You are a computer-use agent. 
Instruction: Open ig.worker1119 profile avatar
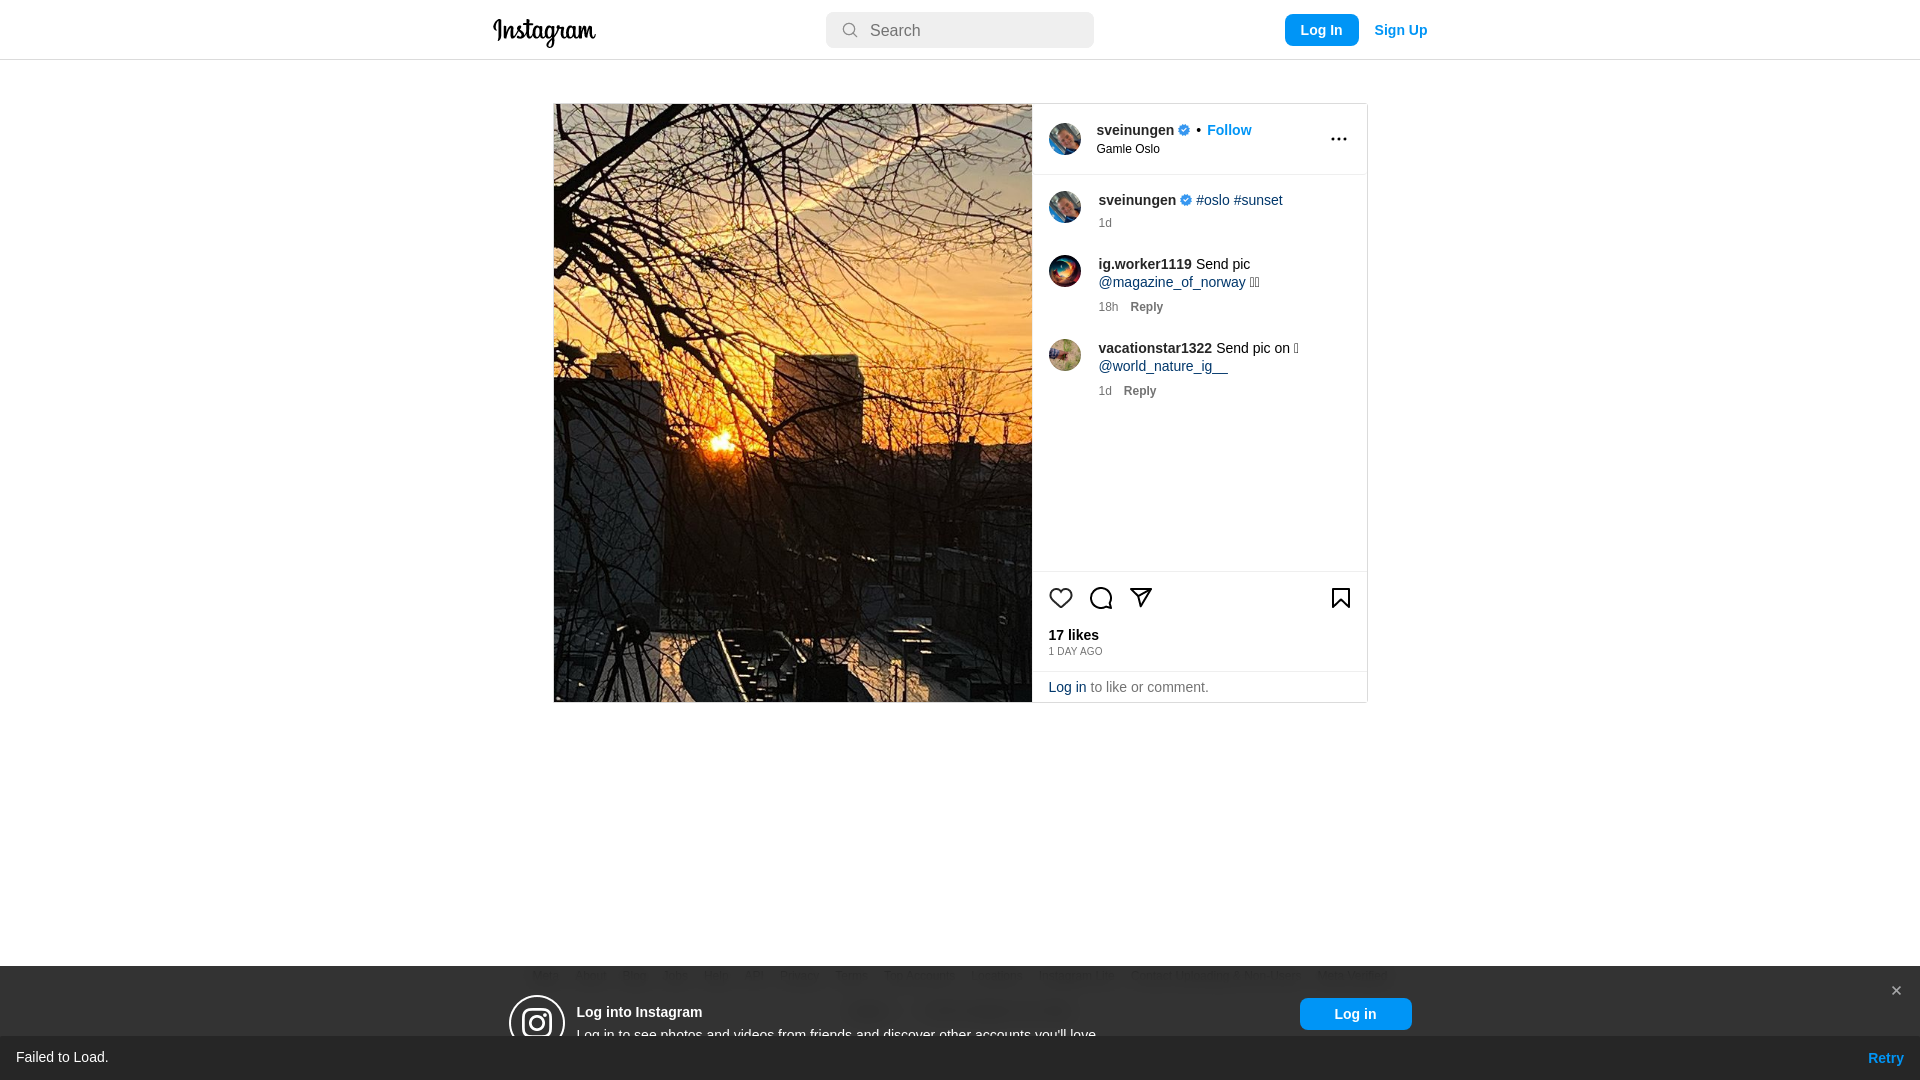(x=1064, y=271)
